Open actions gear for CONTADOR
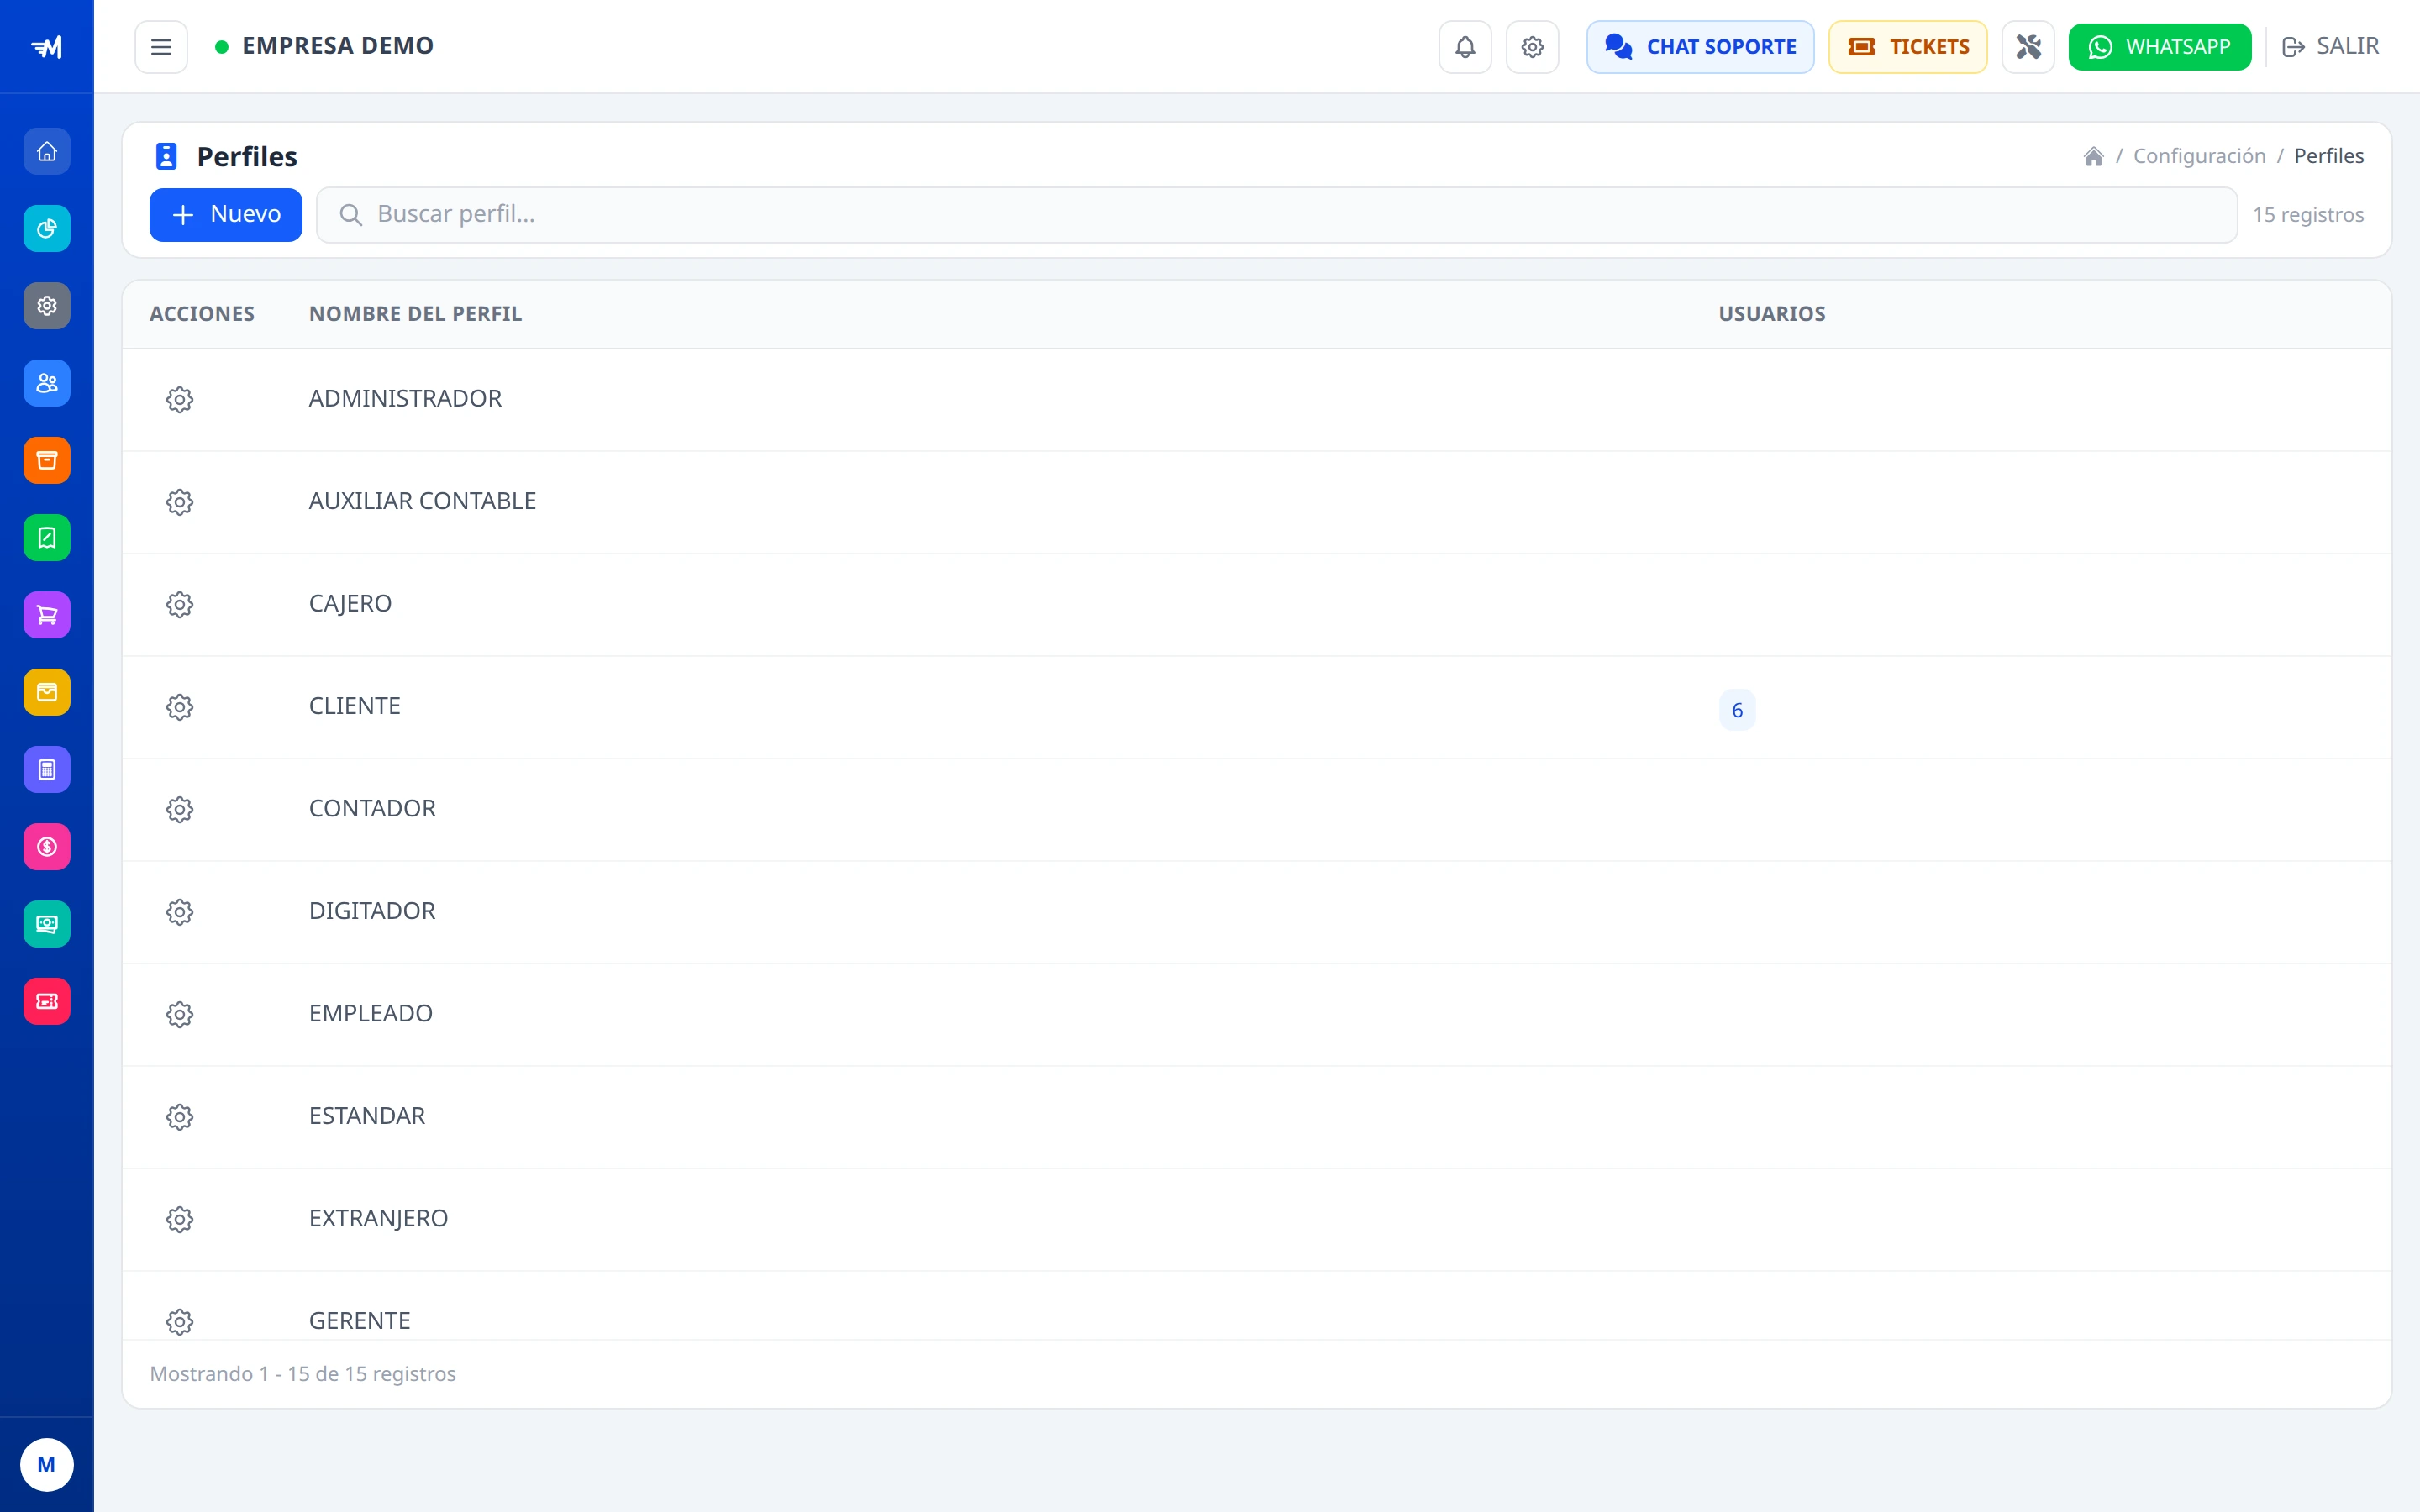The image size is (2420, 1512). (180, 810)
